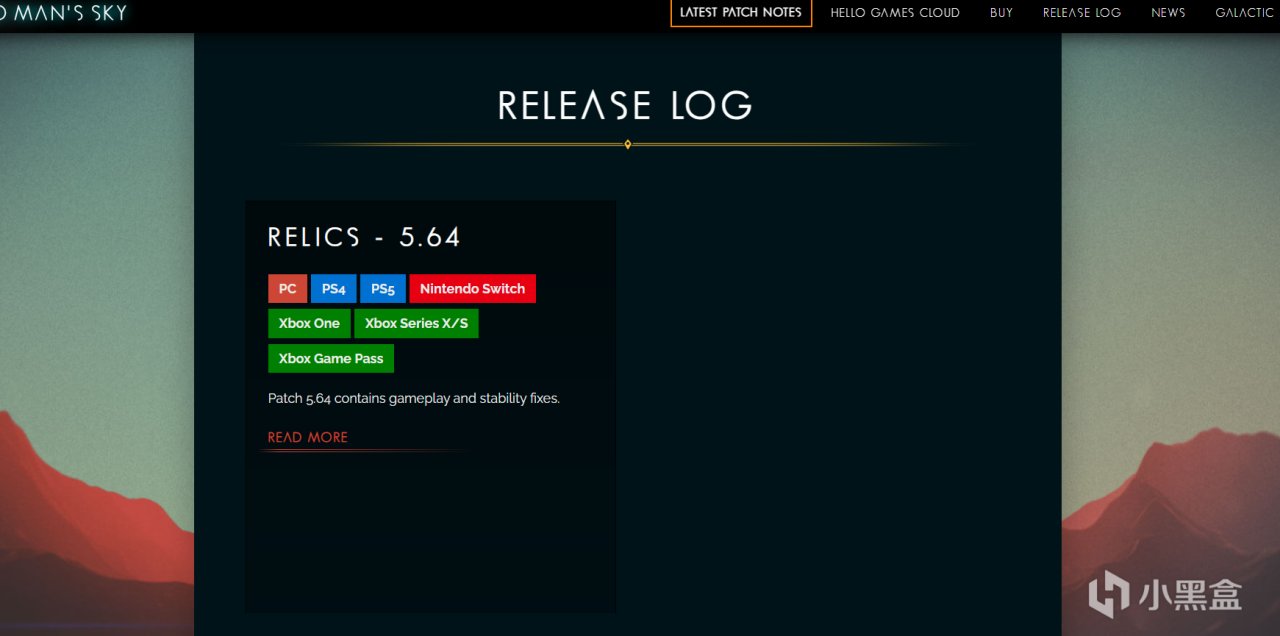Screen dimensions: 1280x636
Task: Select Release Log in navigation bar
Action: click(x=1082, y=13)
